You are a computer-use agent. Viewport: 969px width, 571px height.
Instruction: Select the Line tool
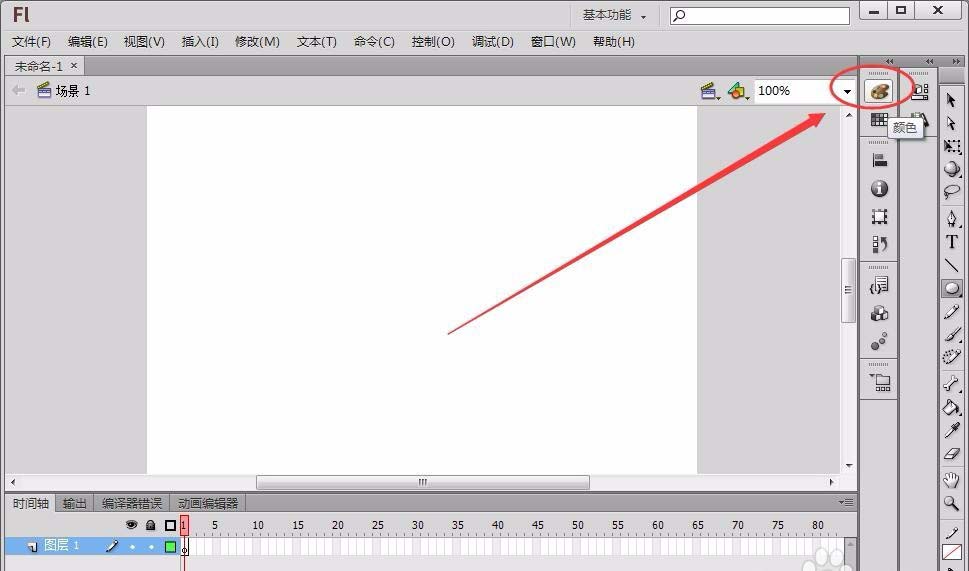[952, 265]
